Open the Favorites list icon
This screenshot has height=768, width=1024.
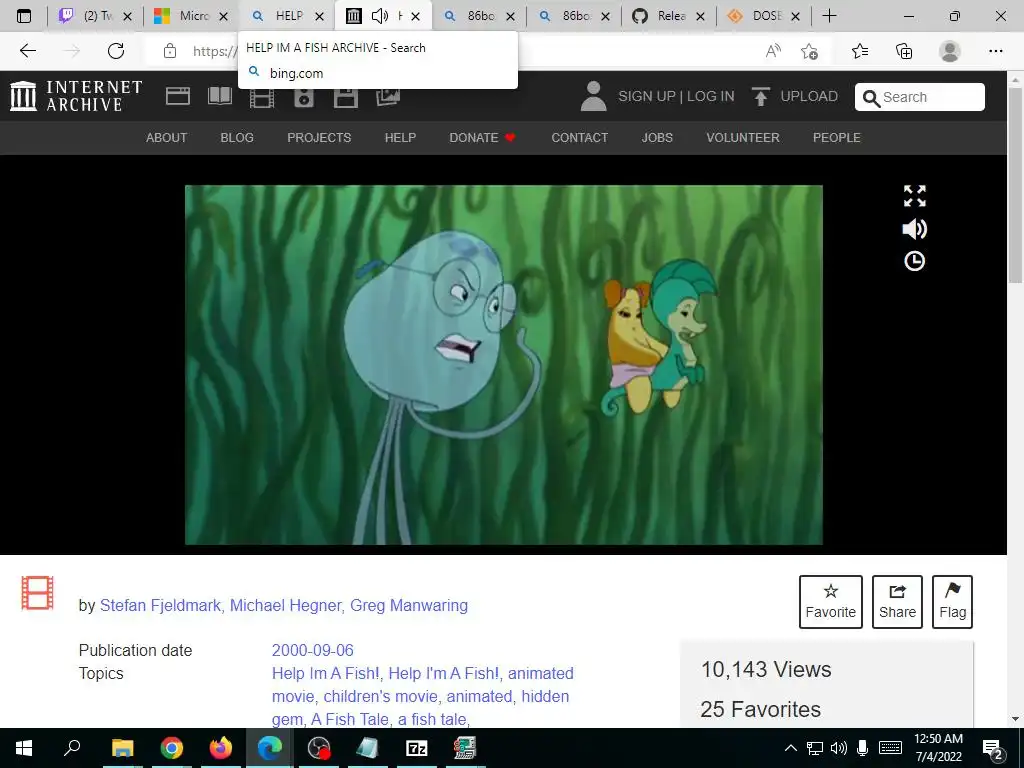pyautogui.click(x=860, y=51)
